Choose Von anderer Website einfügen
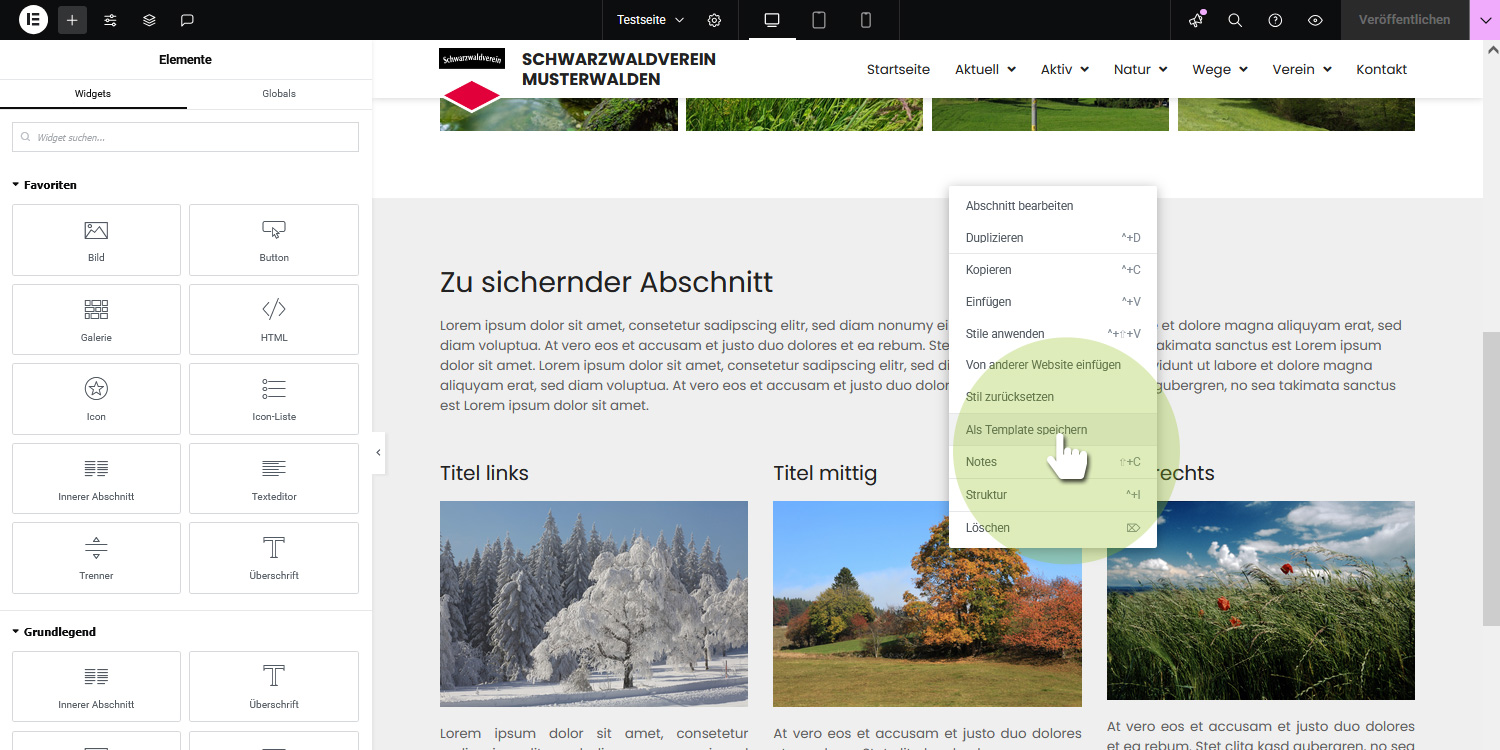1500x750 pixels. [1053, 365]
